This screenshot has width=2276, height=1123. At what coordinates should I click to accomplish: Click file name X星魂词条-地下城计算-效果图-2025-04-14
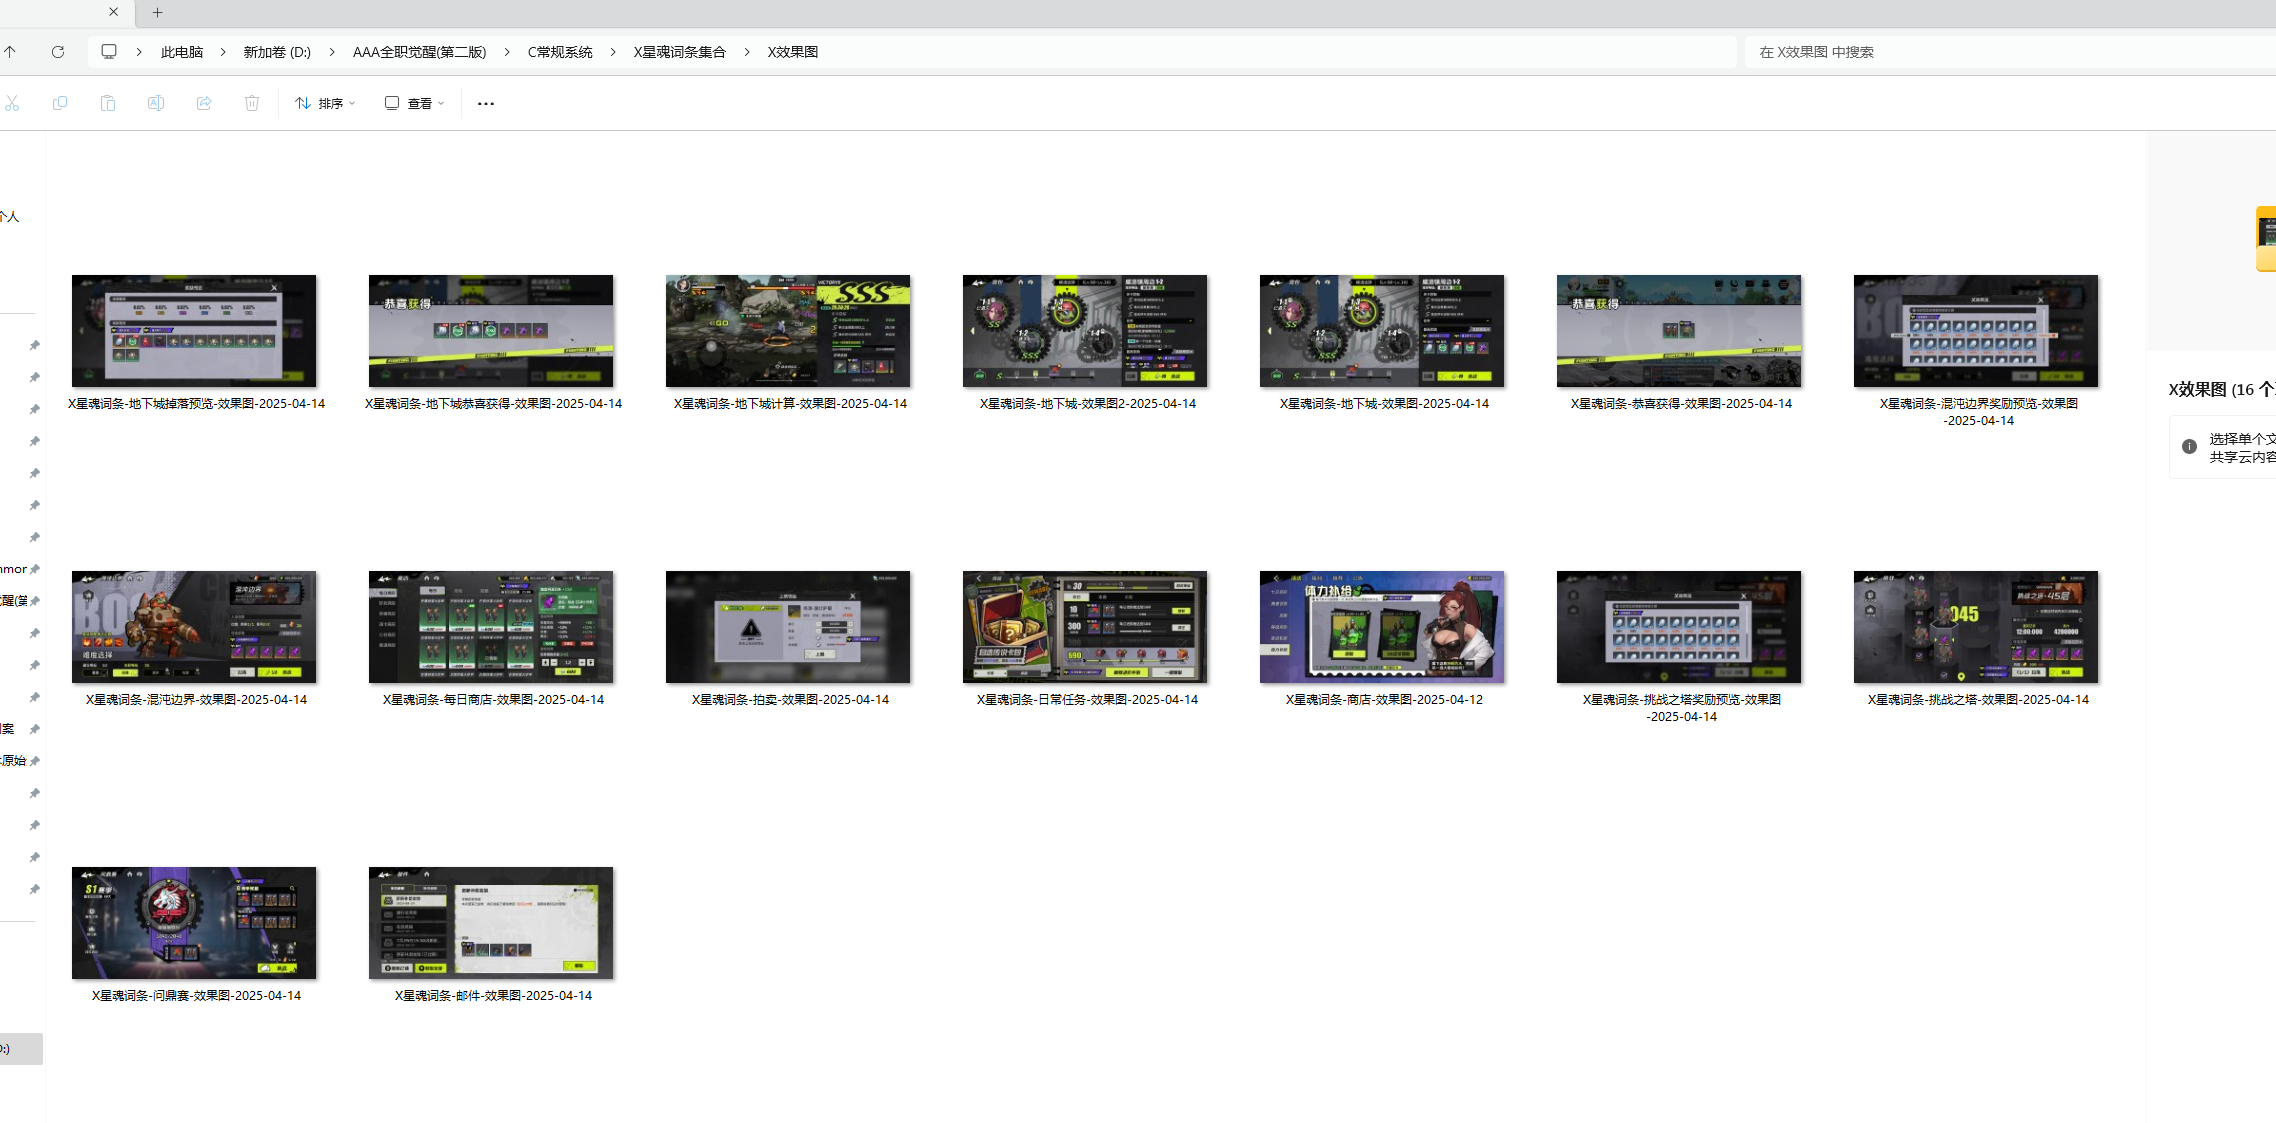[x=790, y=404]
